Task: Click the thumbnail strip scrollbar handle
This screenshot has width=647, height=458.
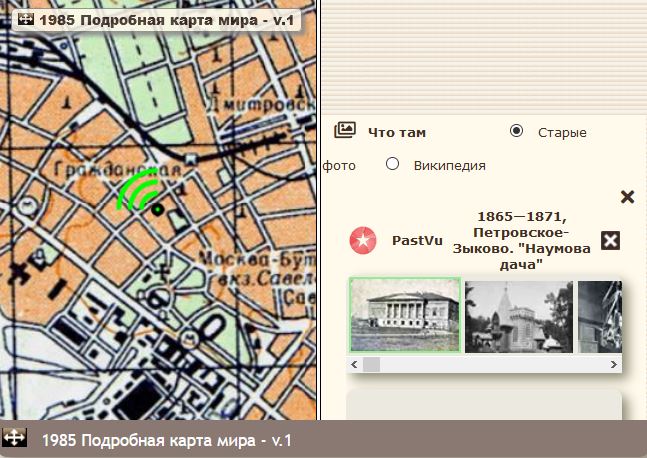Action: click(371, 365)
